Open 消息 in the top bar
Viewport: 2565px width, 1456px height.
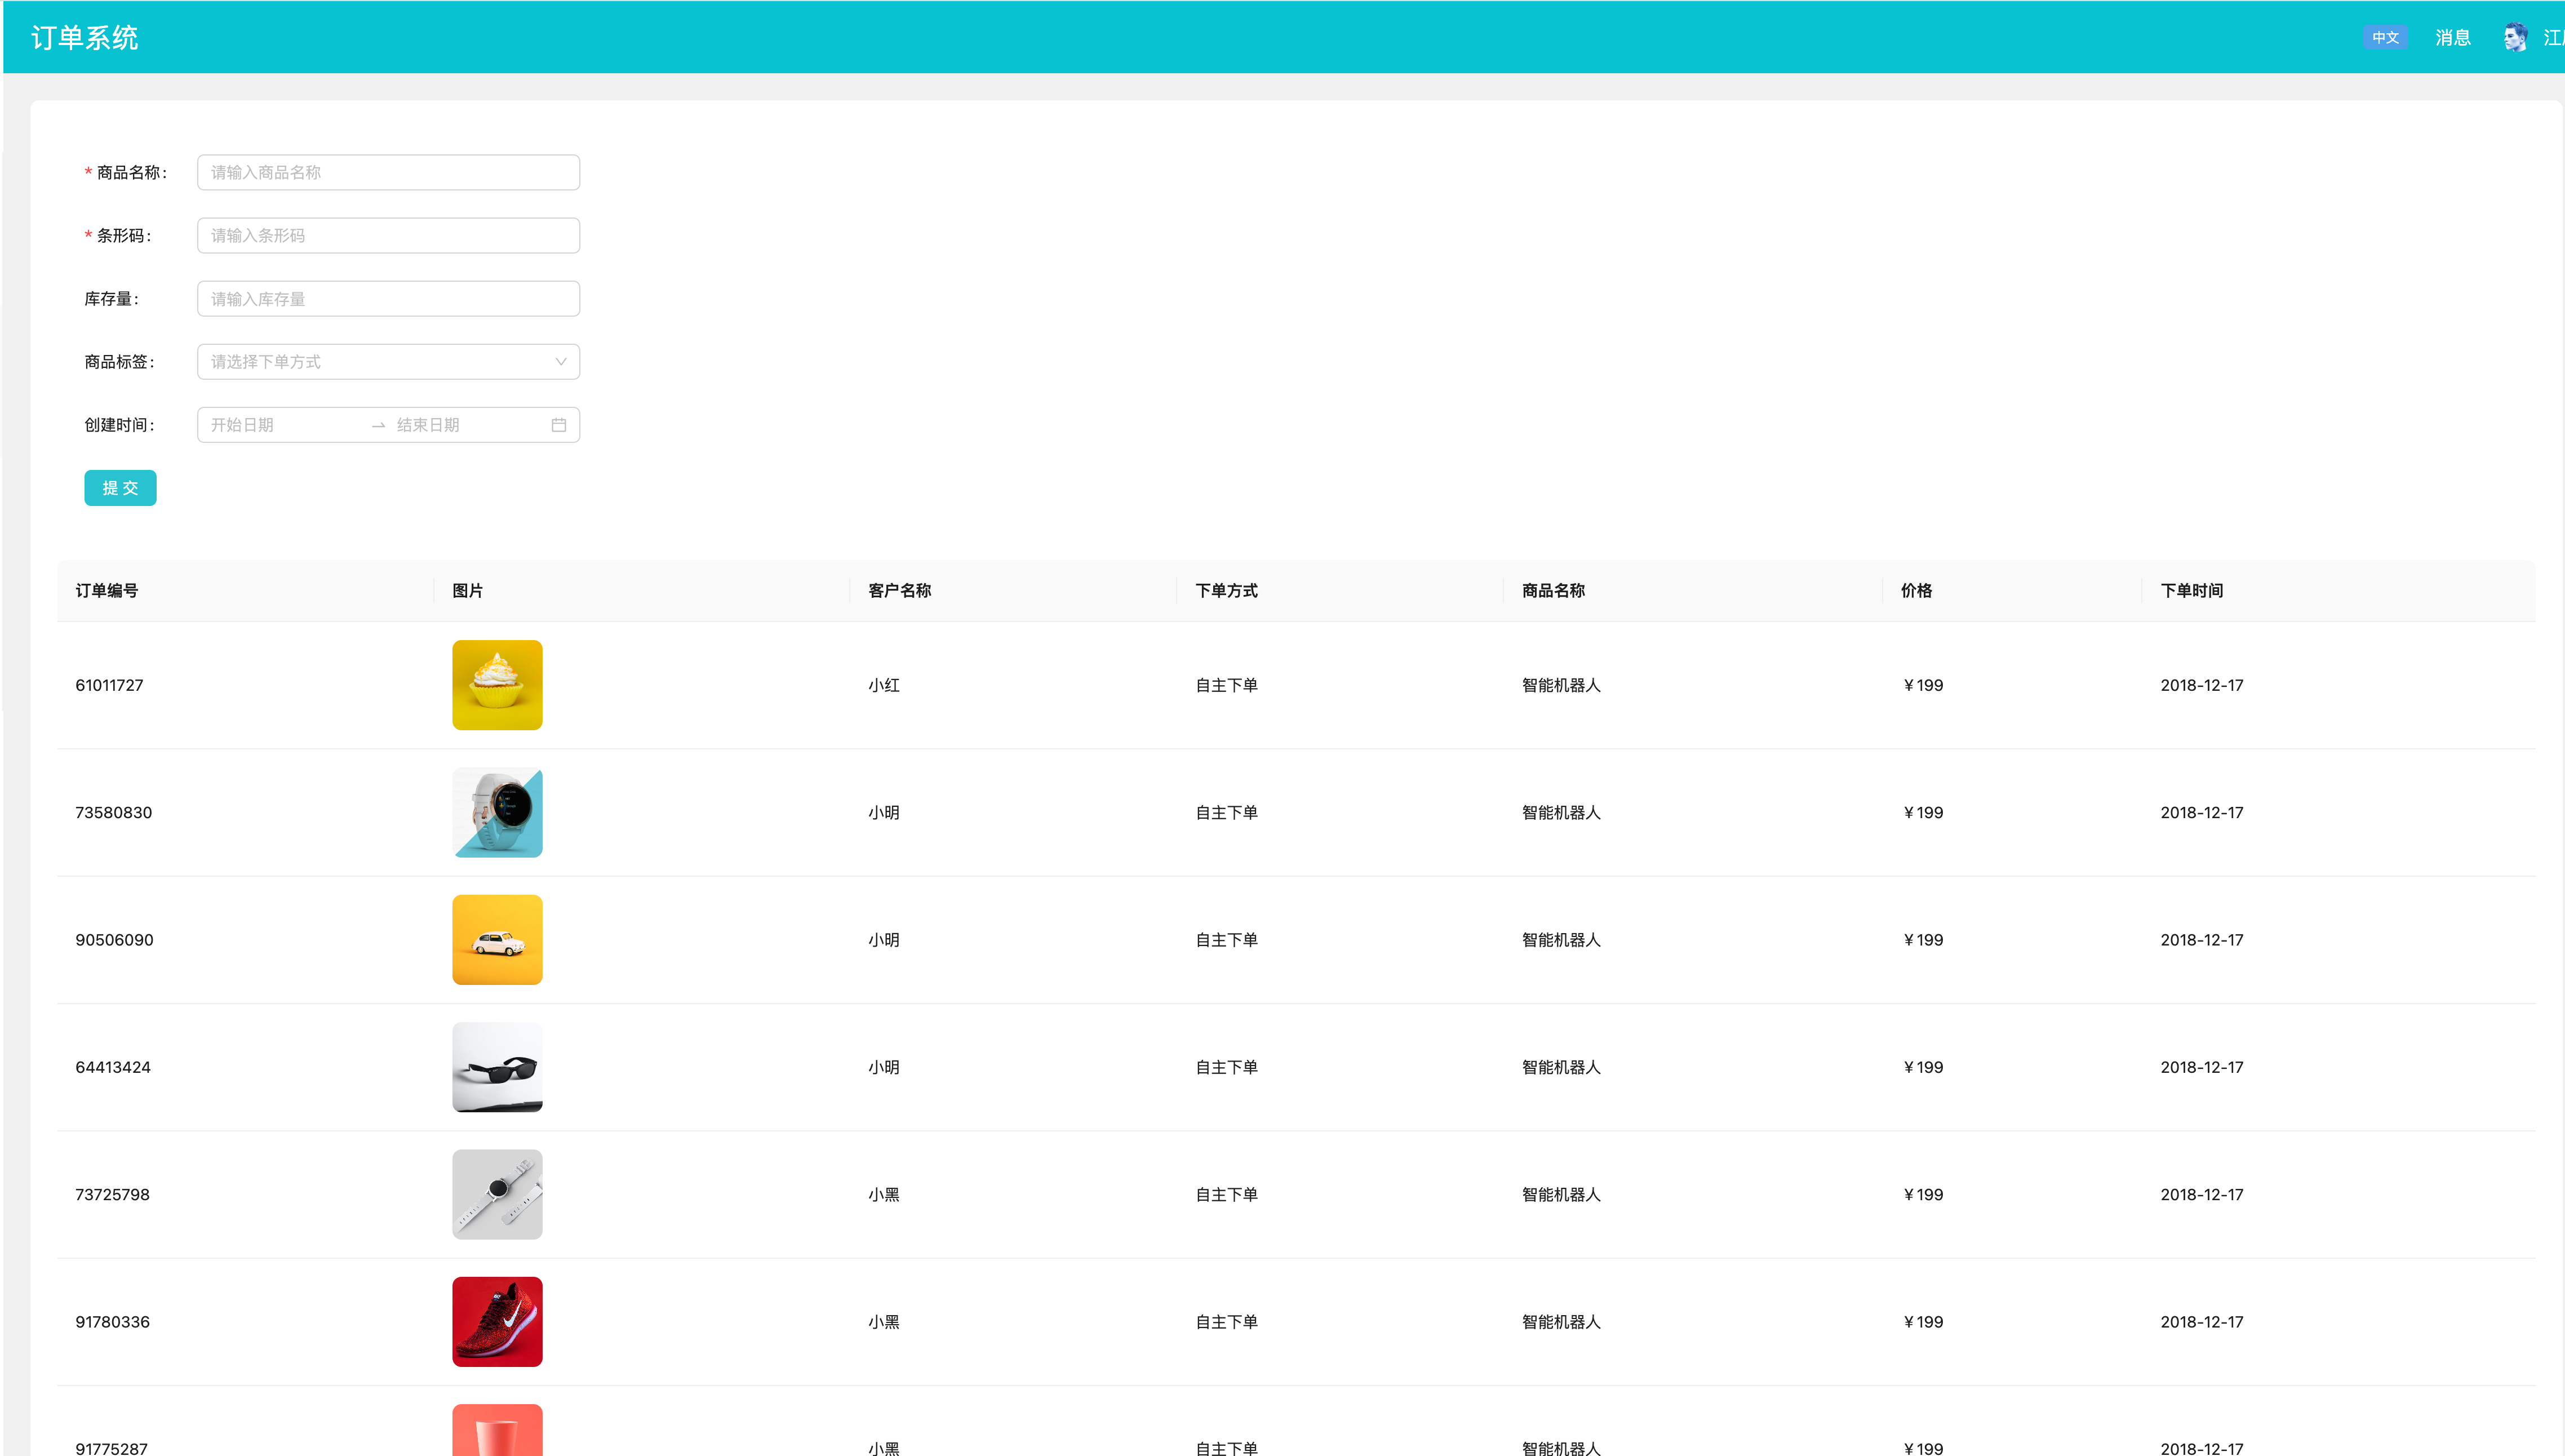pyautogui.click(x=2452, y=38)
